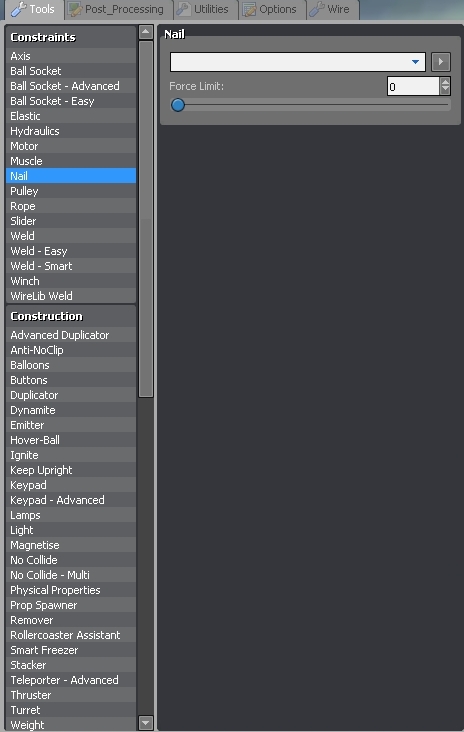
Task: Collapse the Construction category header
Action: [71, 316]
